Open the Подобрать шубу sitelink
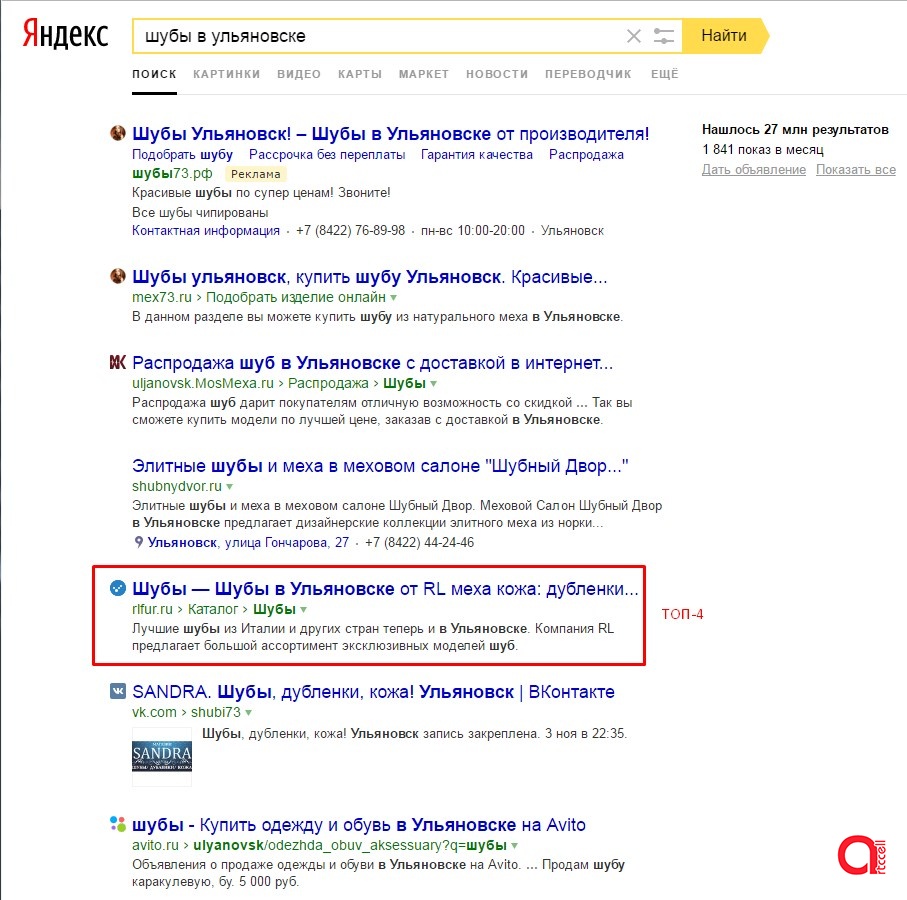The width and height of the screenshot is (907, 900). [x=182, y=154]
